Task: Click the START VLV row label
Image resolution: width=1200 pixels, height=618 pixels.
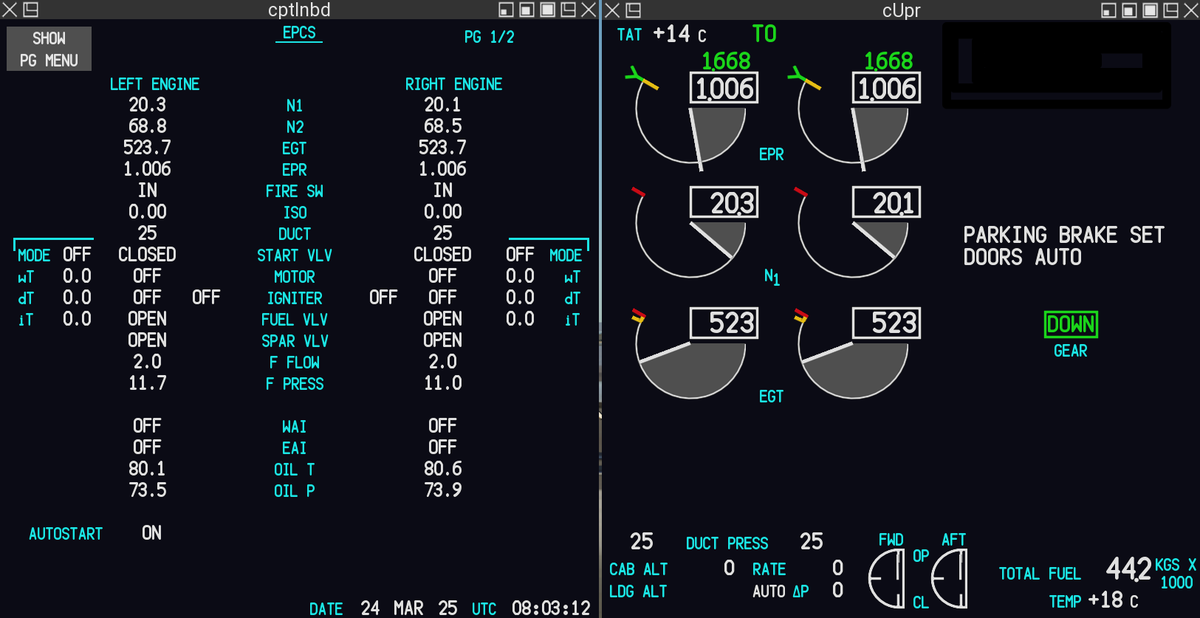Action: click(x=294, y=255)
